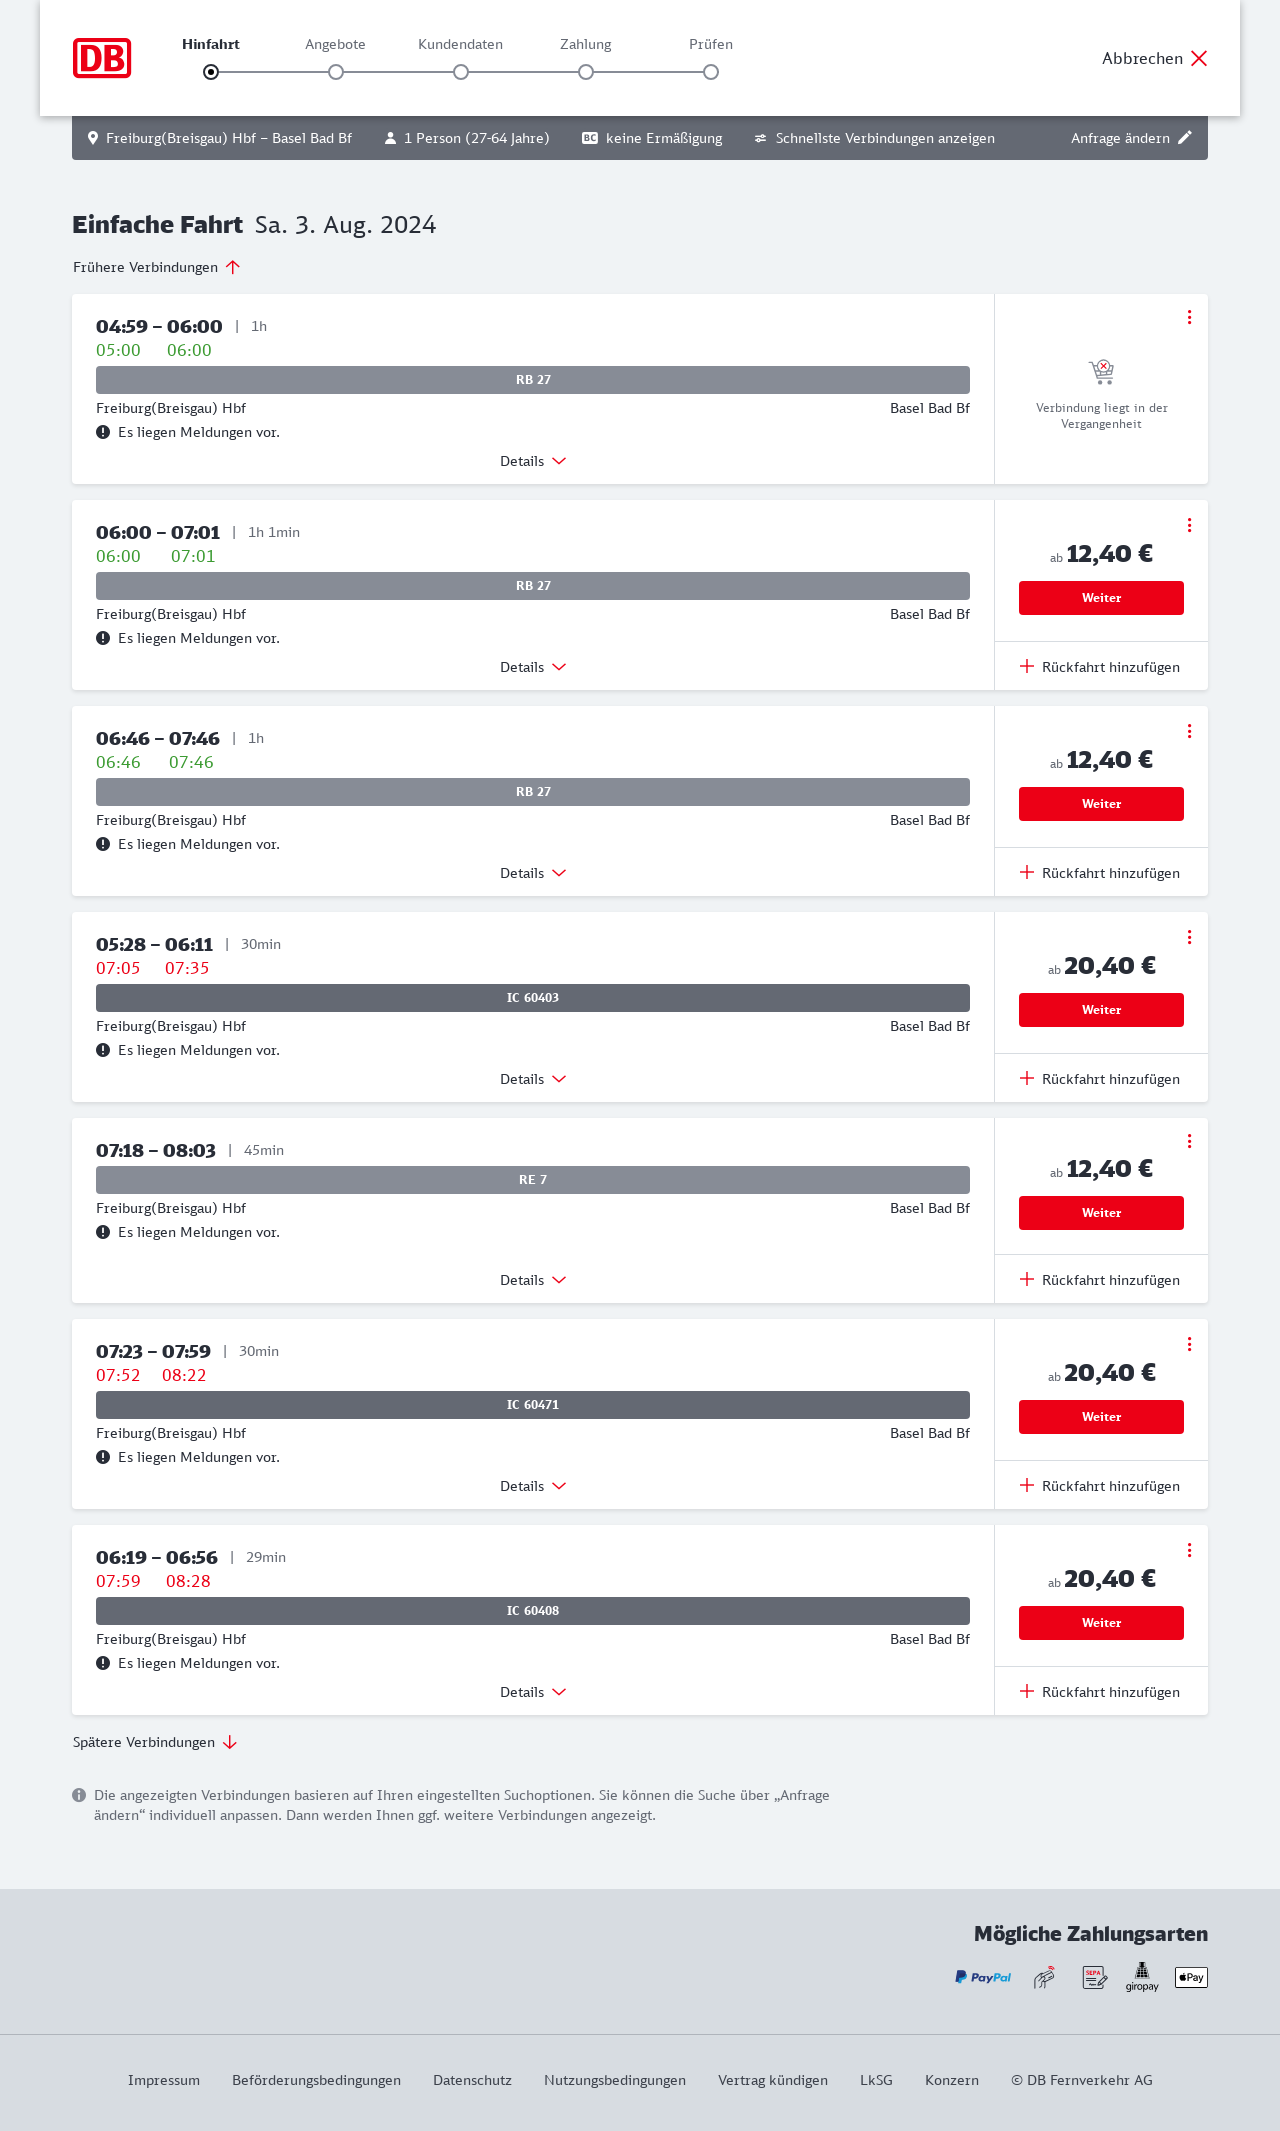The width and height of the screenshot is (1280, 2131).
Task: Click the Abbrechen close icon
Action: point(1199,58)
